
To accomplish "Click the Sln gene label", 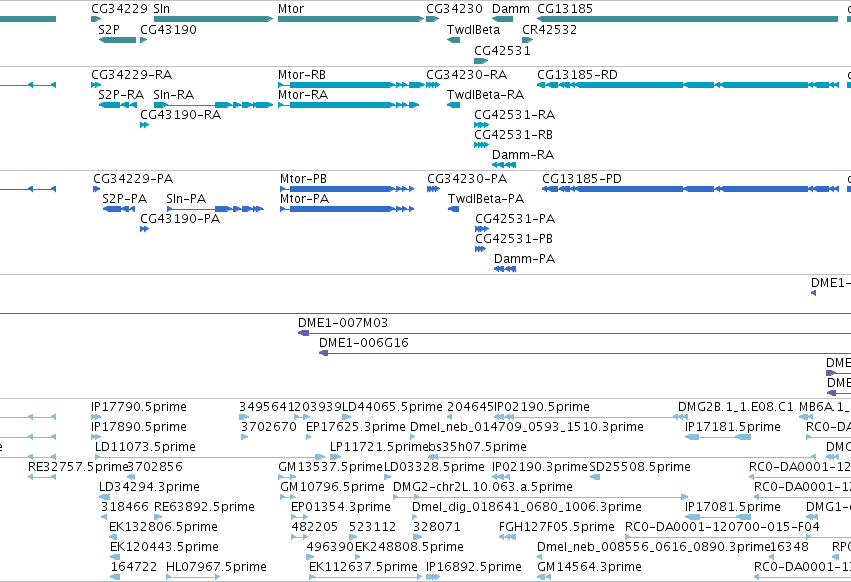I will coord(162,9).
